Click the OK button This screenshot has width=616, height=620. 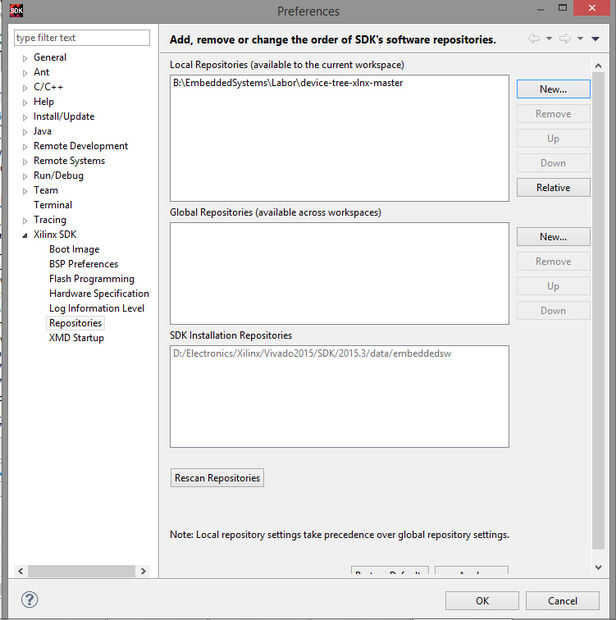pos(482,601)
